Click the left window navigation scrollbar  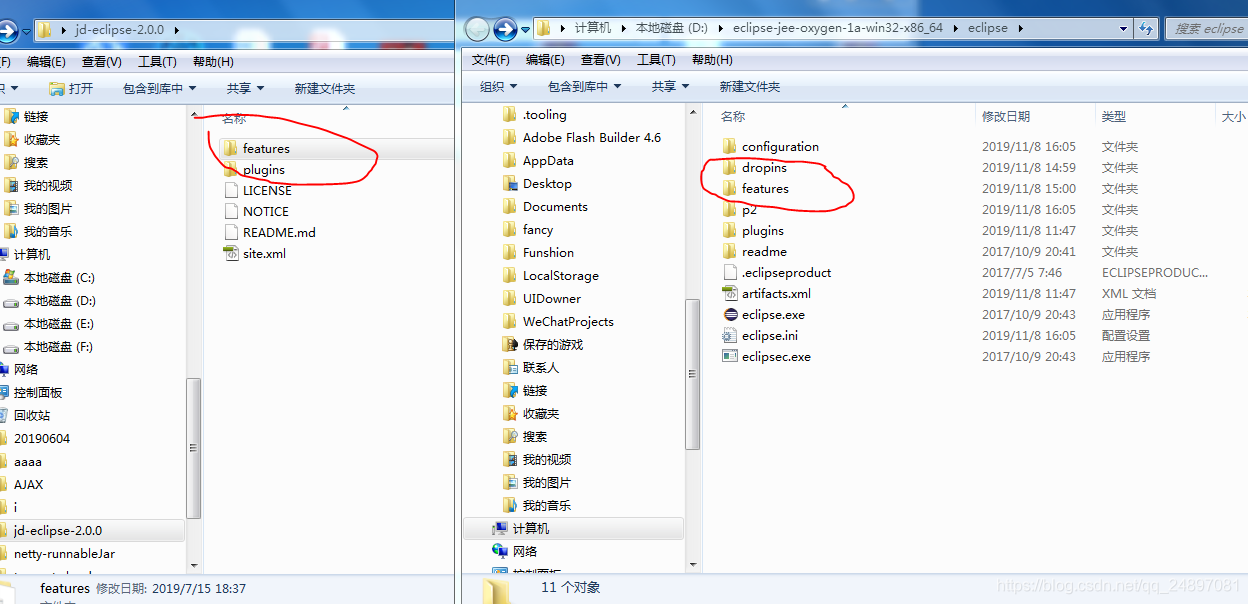pyautogui.click(x=195, y=448)
